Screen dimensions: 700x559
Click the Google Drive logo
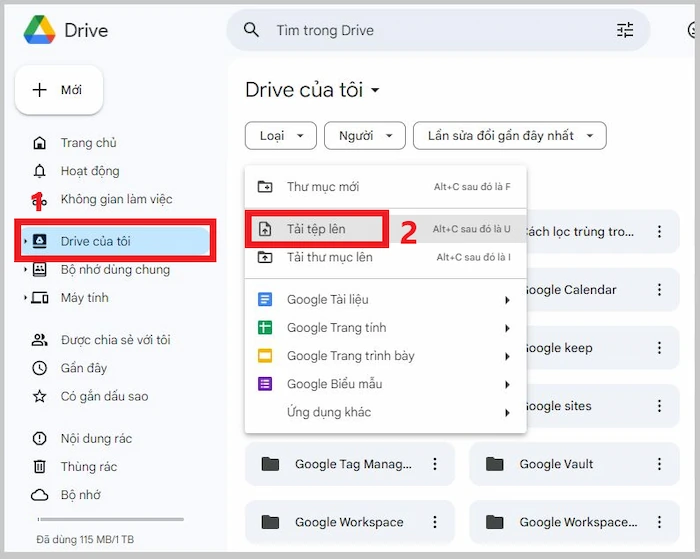pos(39,30)
